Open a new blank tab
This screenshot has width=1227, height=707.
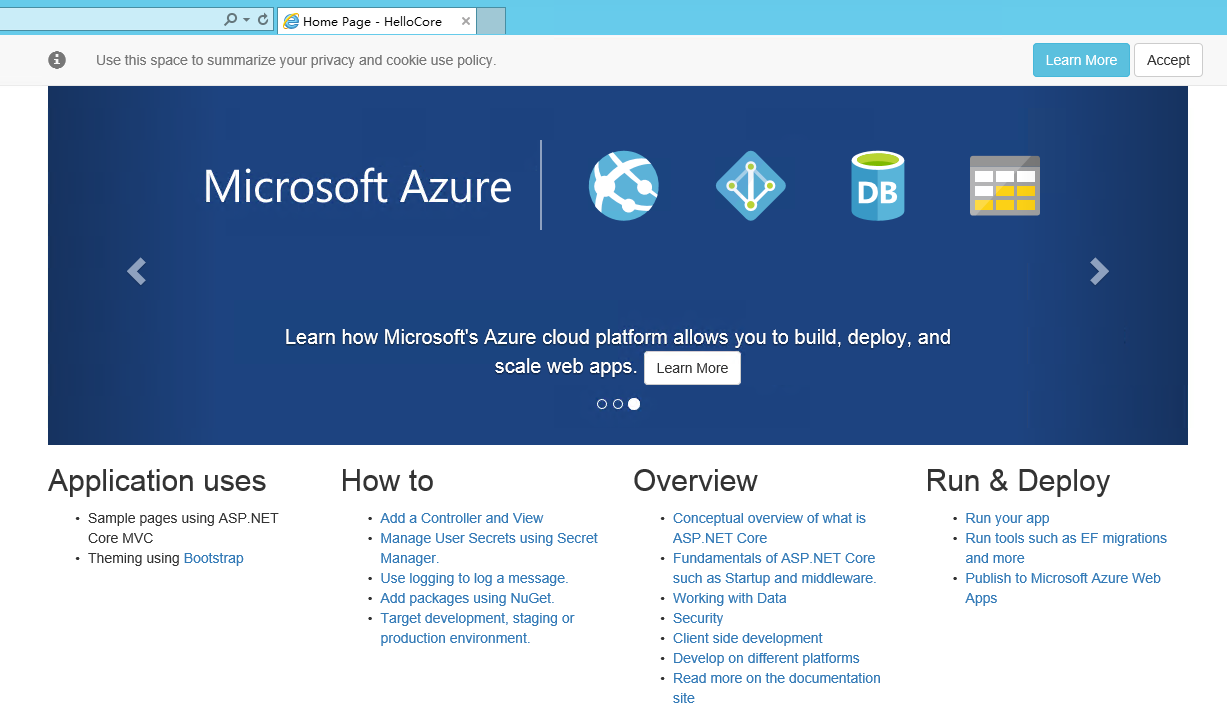pos(491,21)
